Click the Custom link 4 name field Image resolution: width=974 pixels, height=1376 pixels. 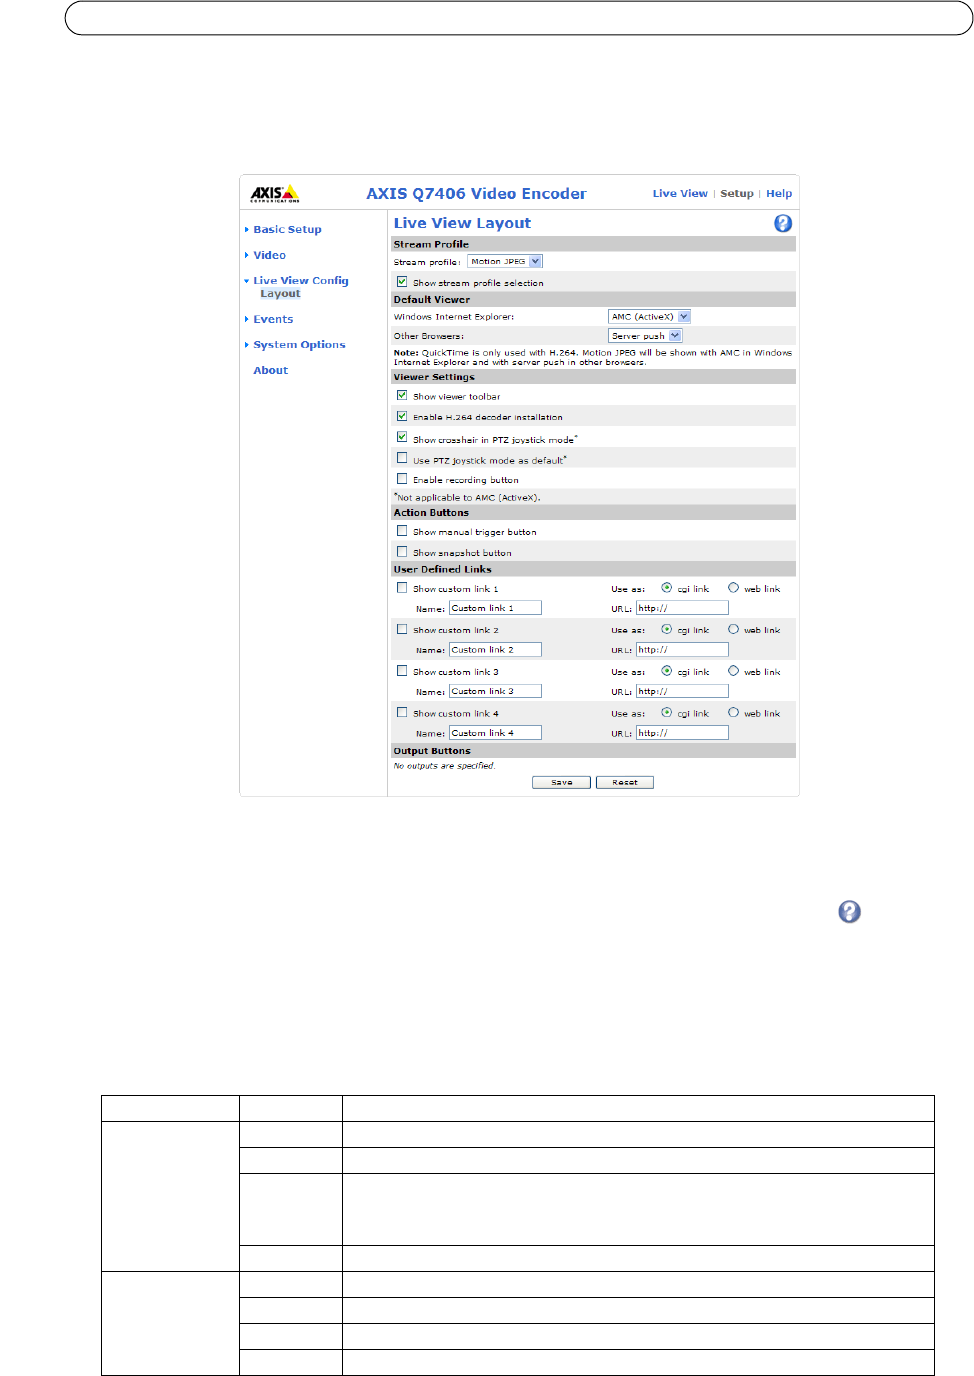pyautogui.click(x=495, y=733)
